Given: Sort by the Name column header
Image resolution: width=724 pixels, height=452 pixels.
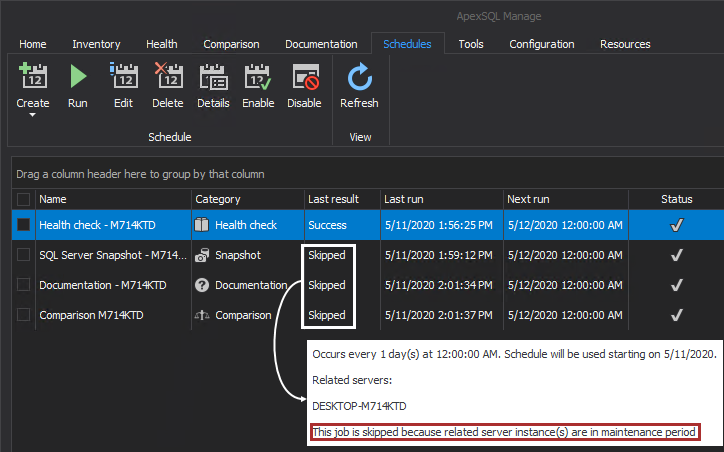Looking at the screenshot, I should (114, 199).
